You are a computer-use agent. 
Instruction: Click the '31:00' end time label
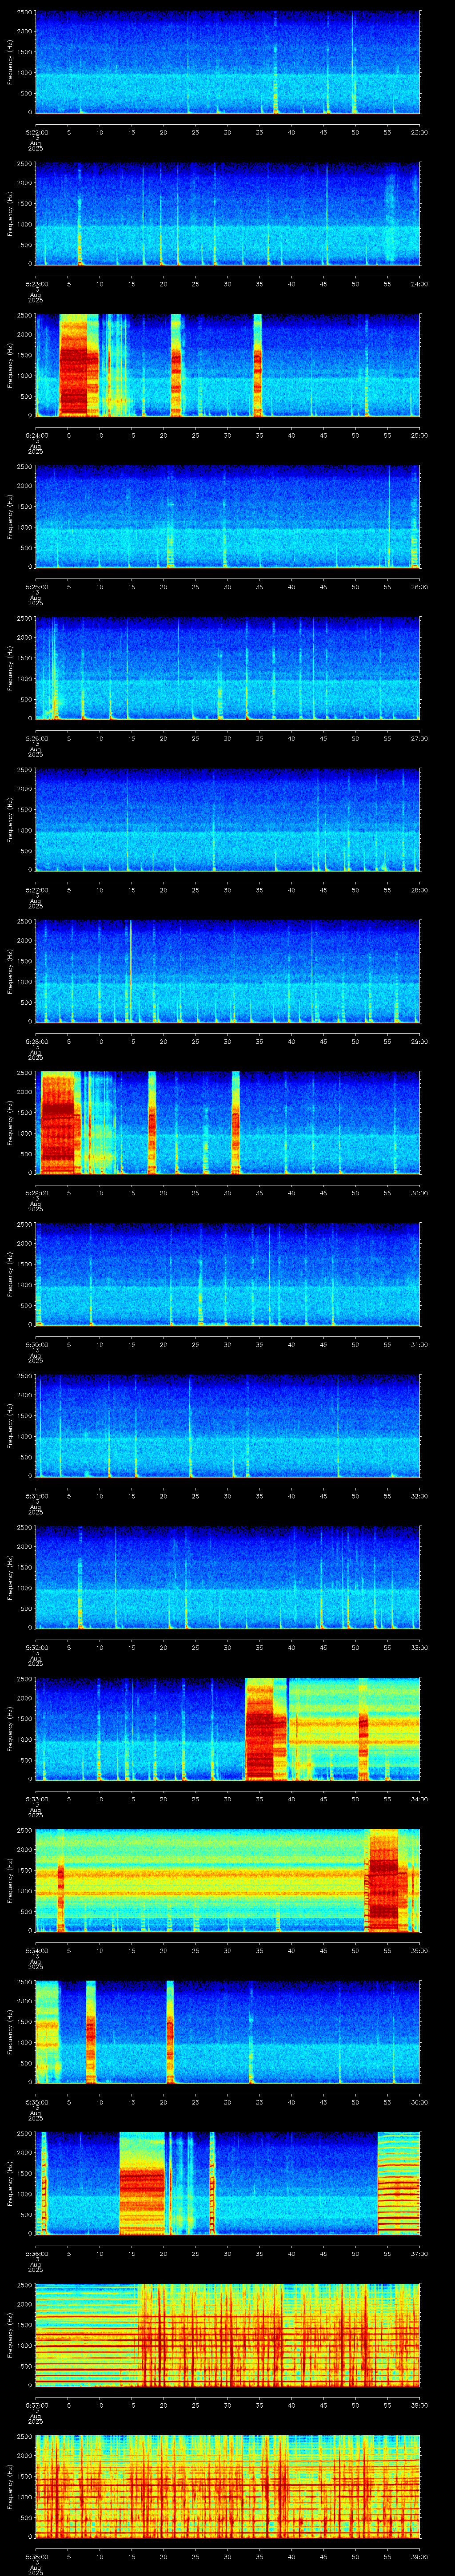419,1344
